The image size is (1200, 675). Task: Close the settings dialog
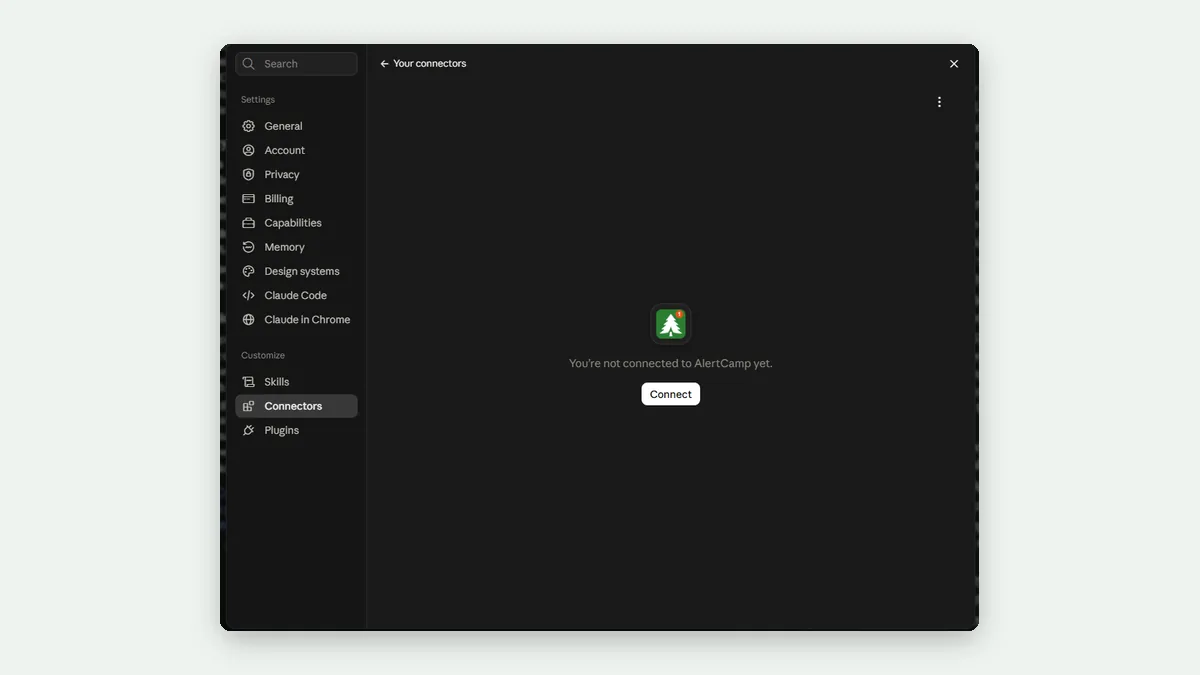(x=954, y=64)
